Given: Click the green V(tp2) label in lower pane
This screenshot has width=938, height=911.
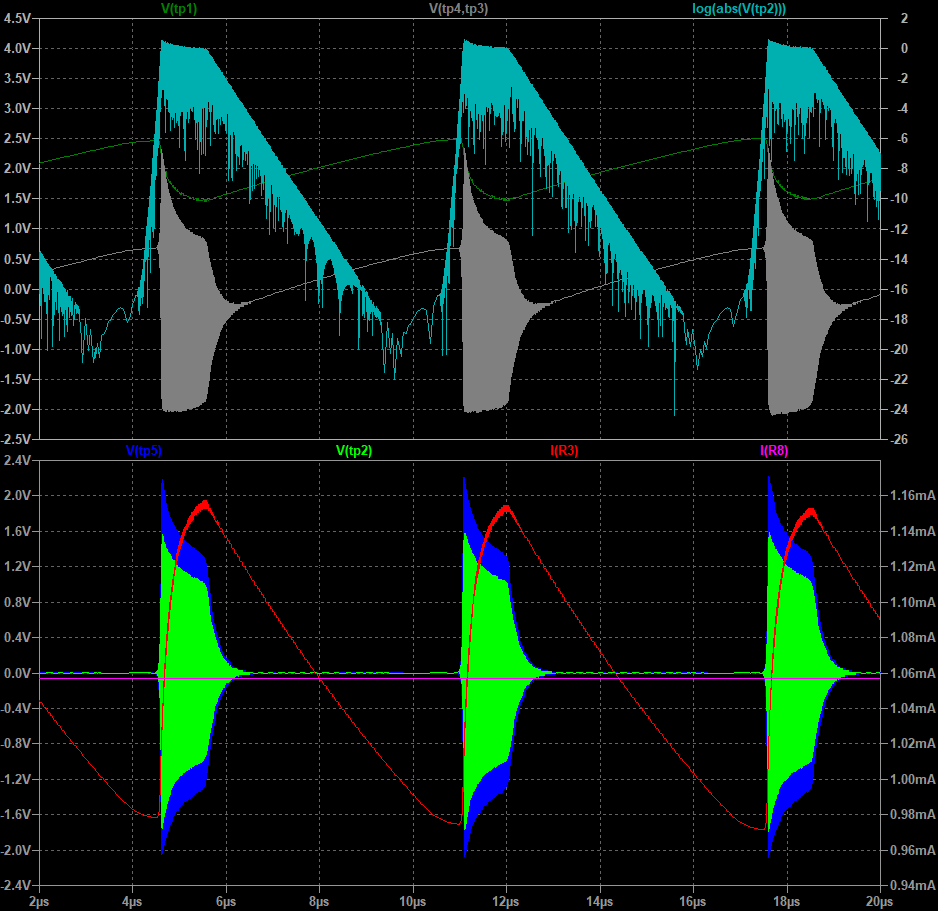Looking at the screenshot, I should pos(354,451).
